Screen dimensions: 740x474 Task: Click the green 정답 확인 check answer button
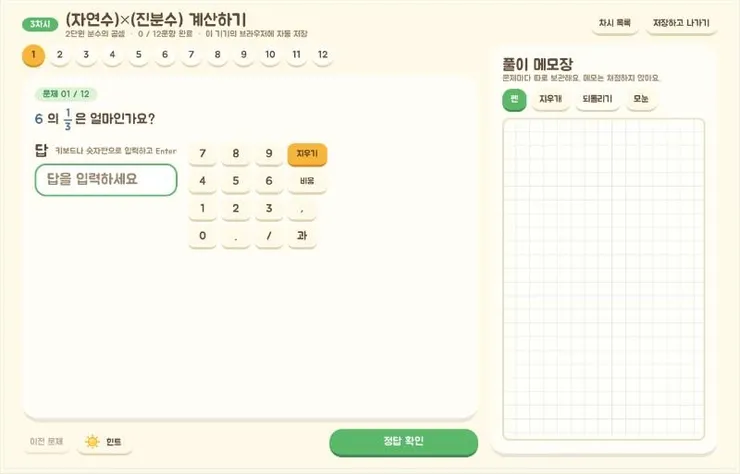404,442
